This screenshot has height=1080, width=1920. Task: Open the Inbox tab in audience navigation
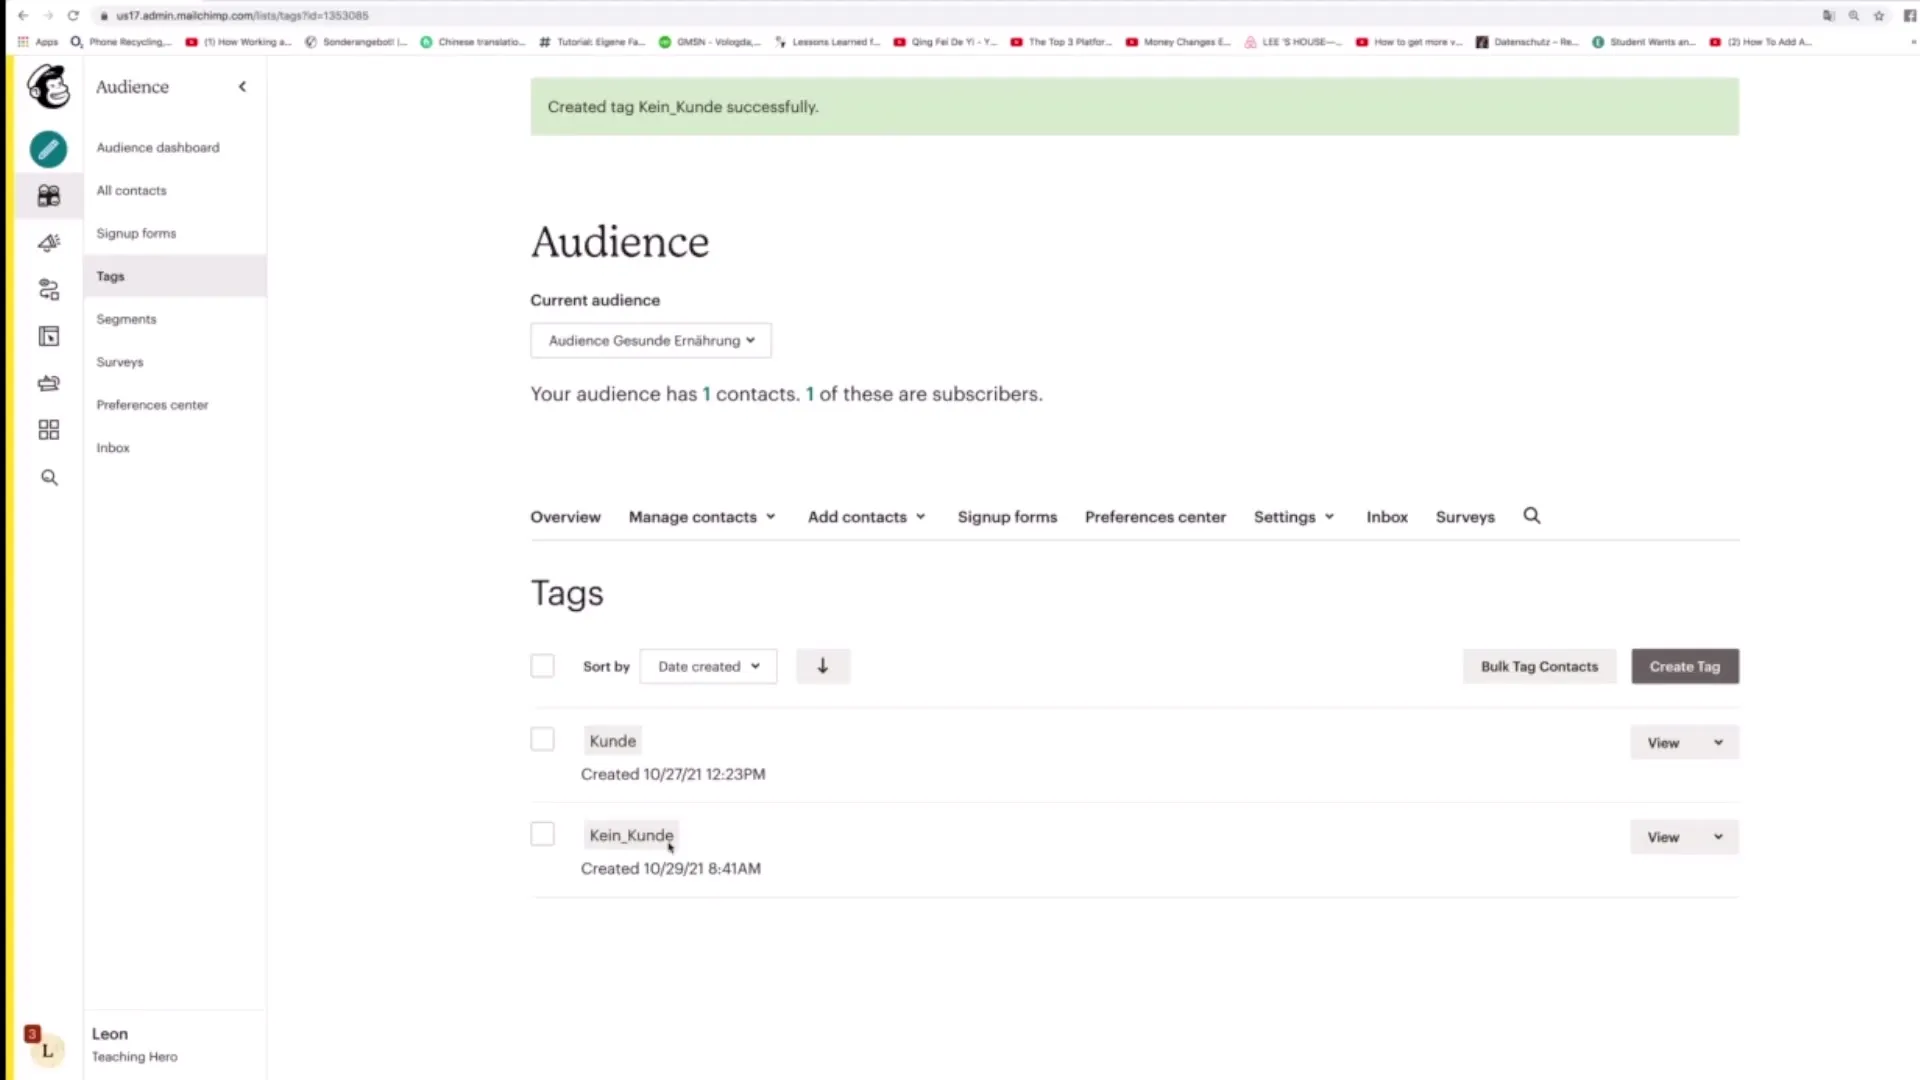(1387, 517)
